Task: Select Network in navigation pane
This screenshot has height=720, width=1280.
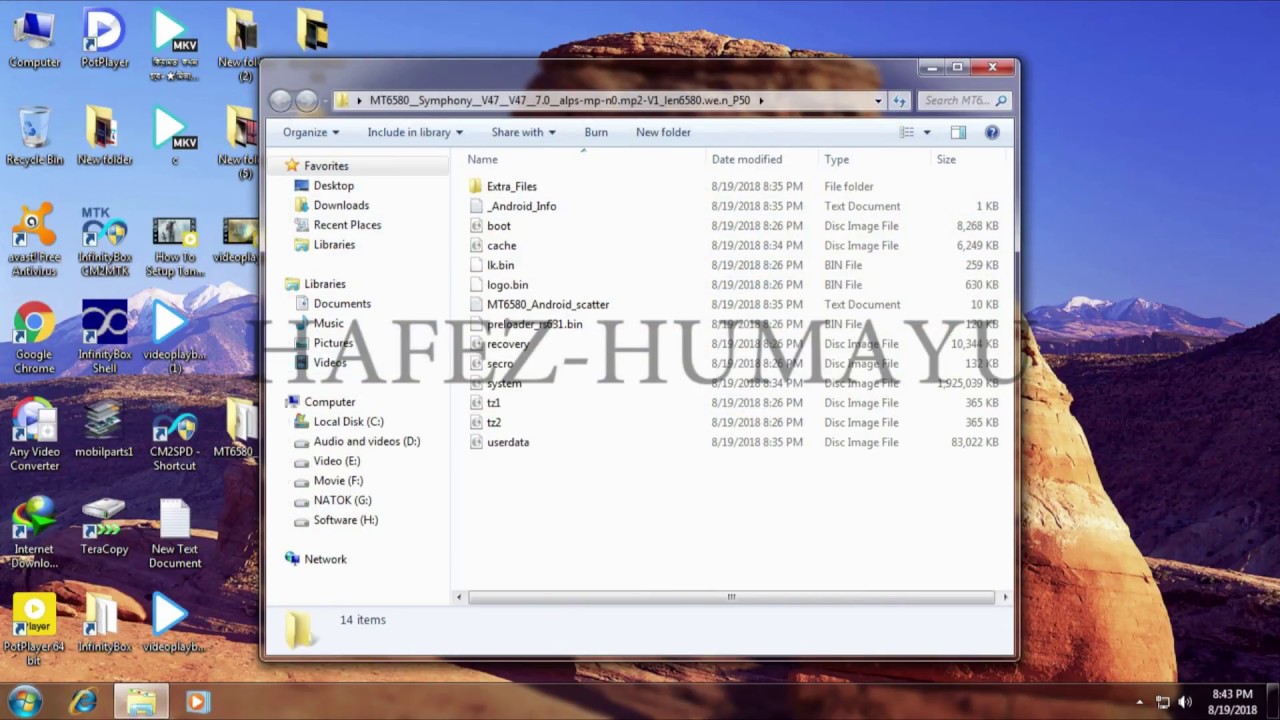Action: 325,559
